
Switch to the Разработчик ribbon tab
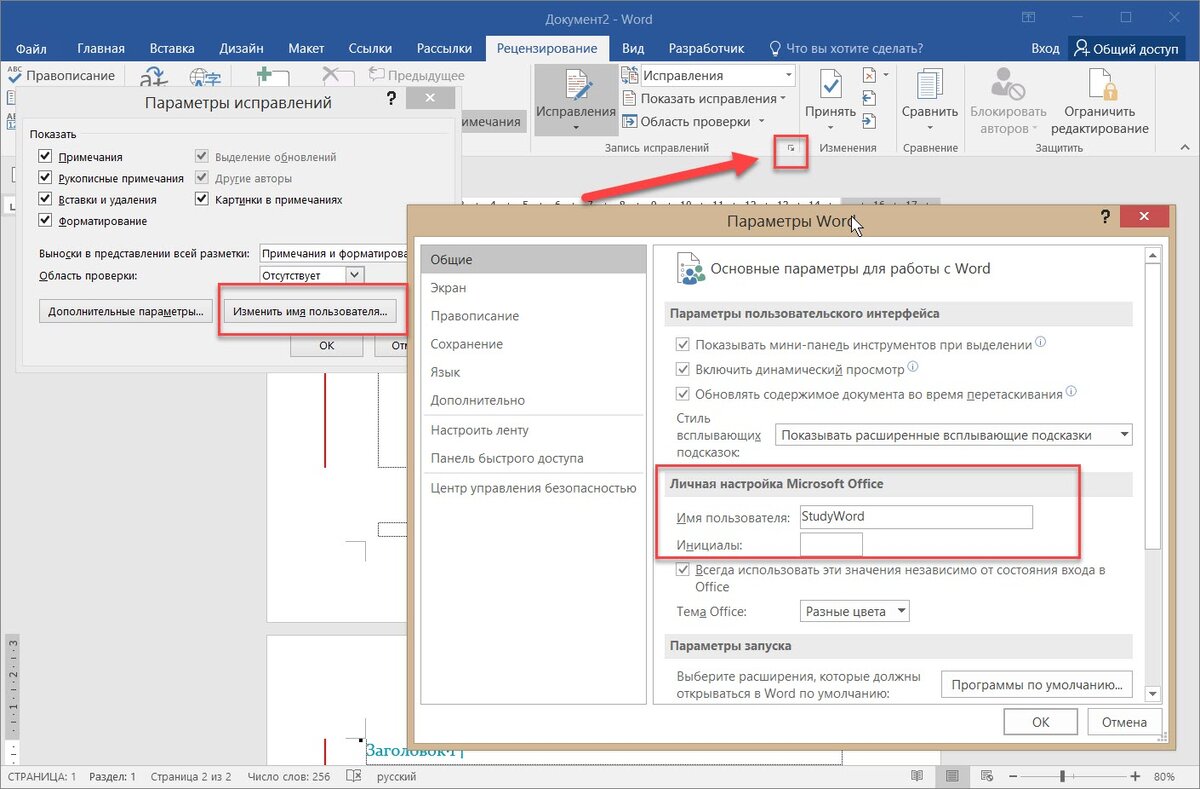[x=706, y=48]
